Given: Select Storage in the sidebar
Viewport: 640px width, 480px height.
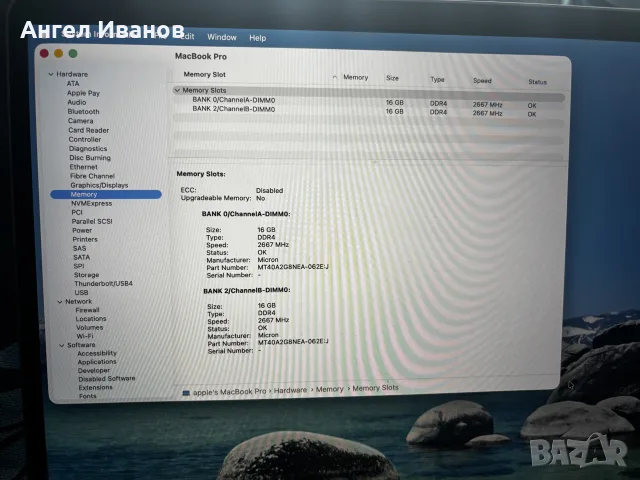Looking at the screenshot, I should point(87,275).
